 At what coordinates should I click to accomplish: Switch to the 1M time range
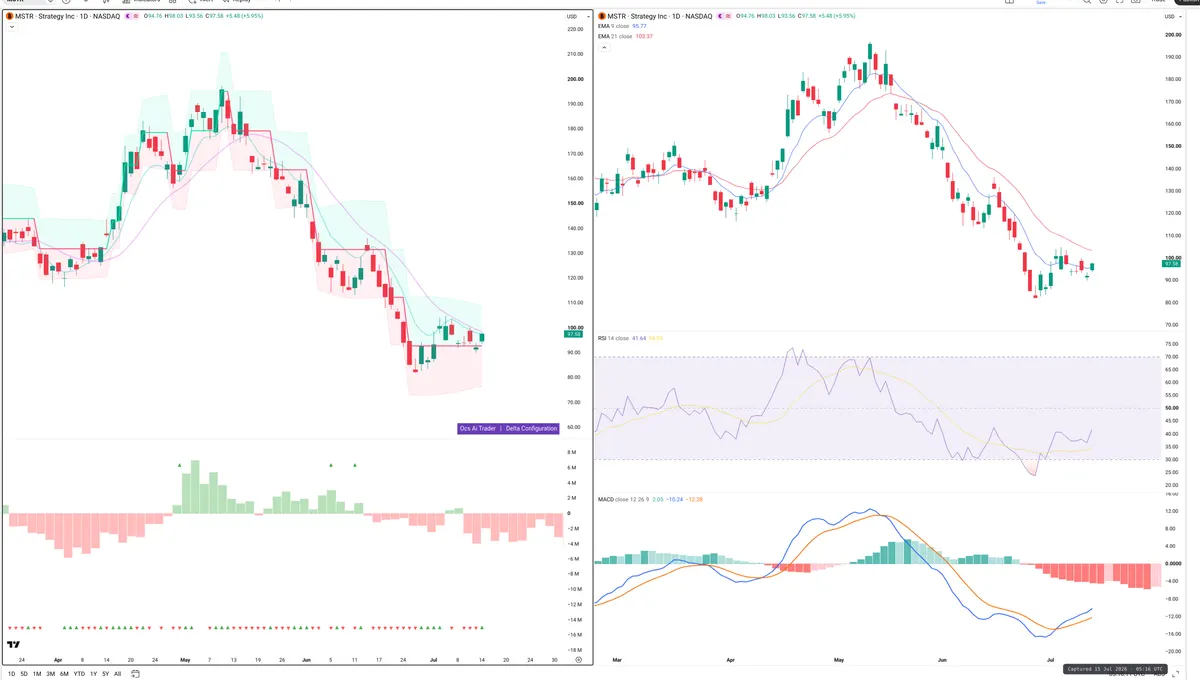click(x=37, y=674)
